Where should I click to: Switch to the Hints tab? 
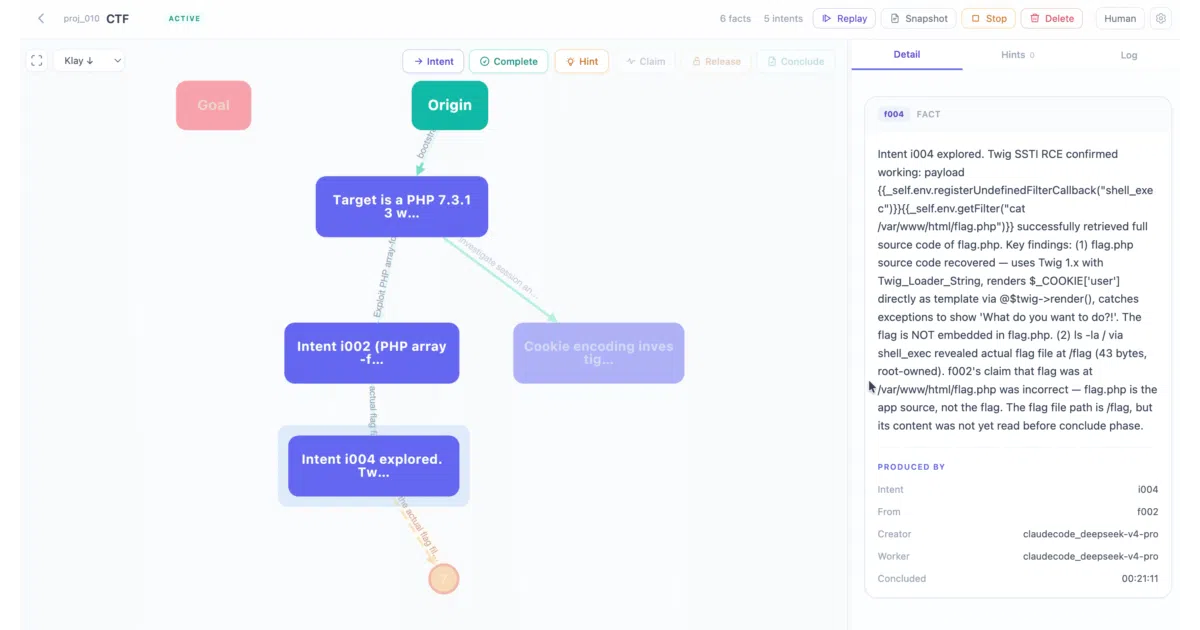pos(1018,55)
